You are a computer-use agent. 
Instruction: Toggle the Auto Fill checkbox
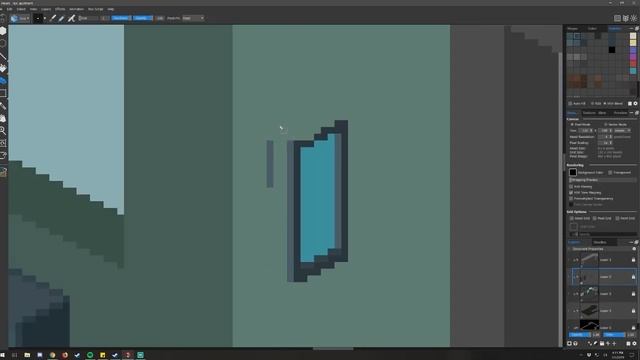click(x=570, y=104)
